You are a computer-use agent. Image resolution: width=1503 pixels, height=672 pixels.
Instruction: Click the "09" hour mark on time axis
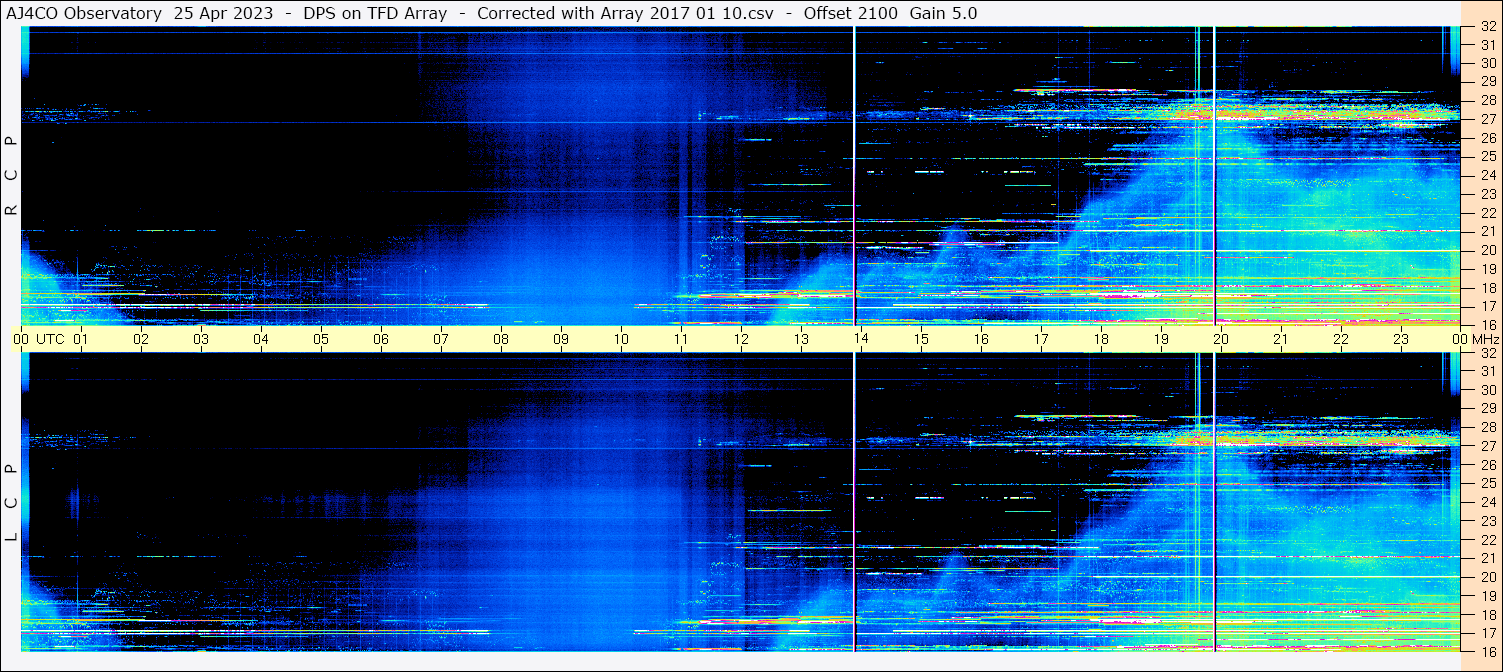pos(561,339)
